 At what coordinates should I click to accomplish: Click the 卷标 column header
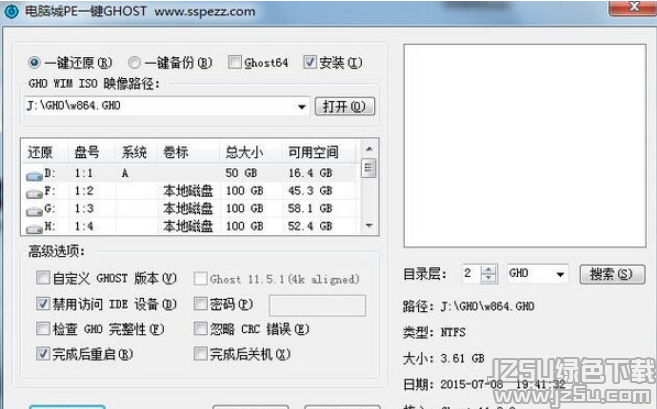pos(188,152)
